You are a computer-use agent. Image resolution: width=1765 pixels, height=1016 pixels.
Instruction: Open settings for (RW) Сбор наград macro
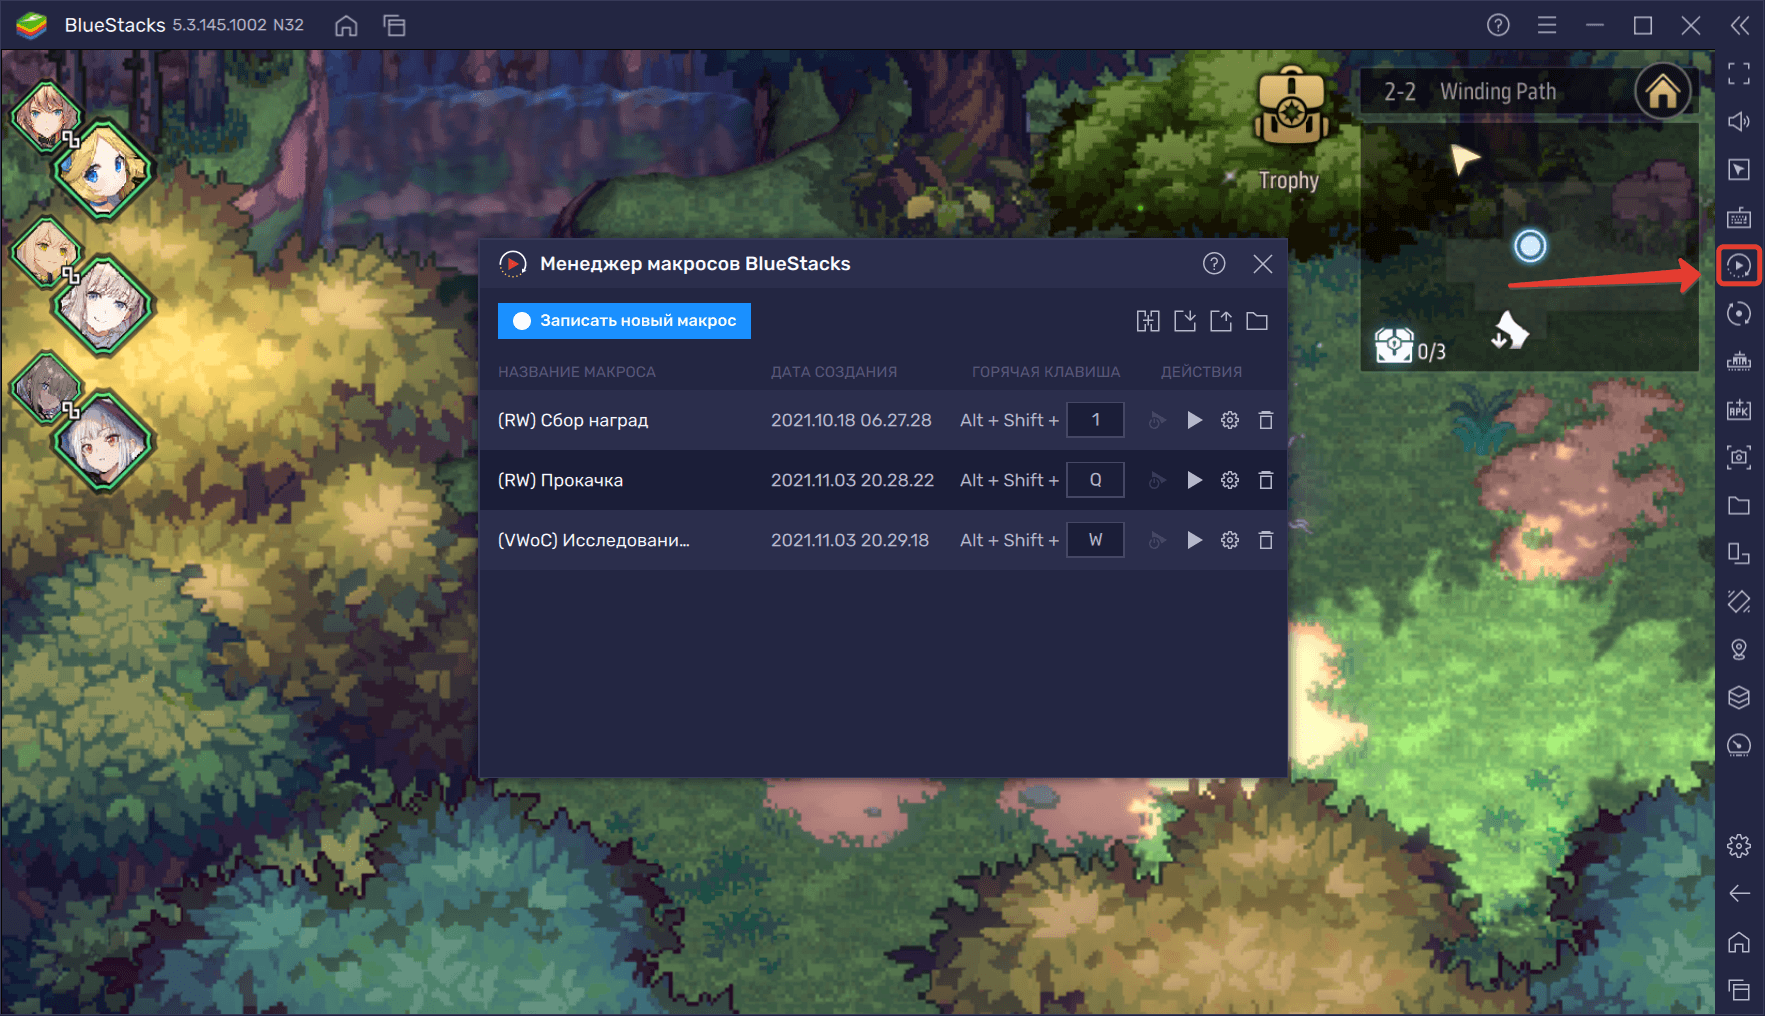tap(1230, 420)
